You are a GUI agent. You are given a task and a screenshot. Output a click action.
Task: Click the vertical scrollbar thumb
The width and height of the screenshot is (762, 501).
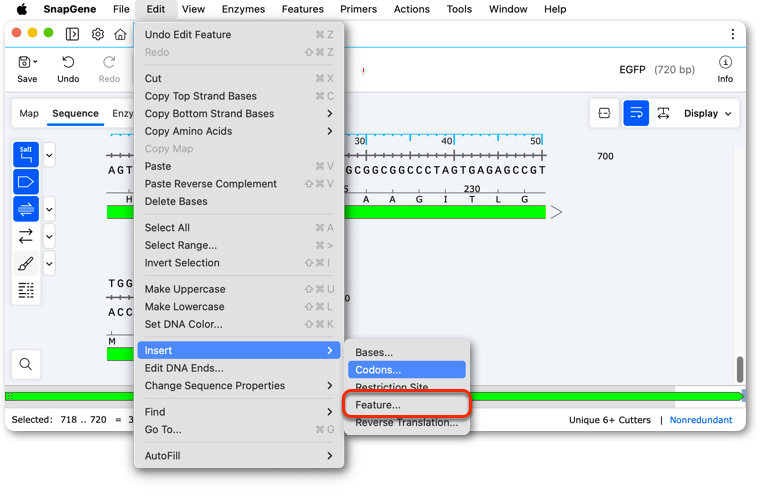(740, 369)
